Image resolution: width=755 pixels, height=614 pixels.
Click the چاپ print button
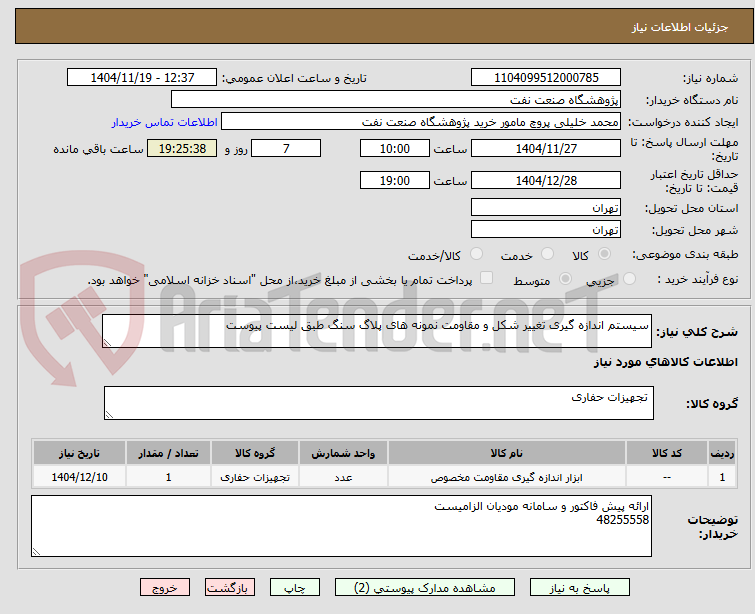[295, 588]
